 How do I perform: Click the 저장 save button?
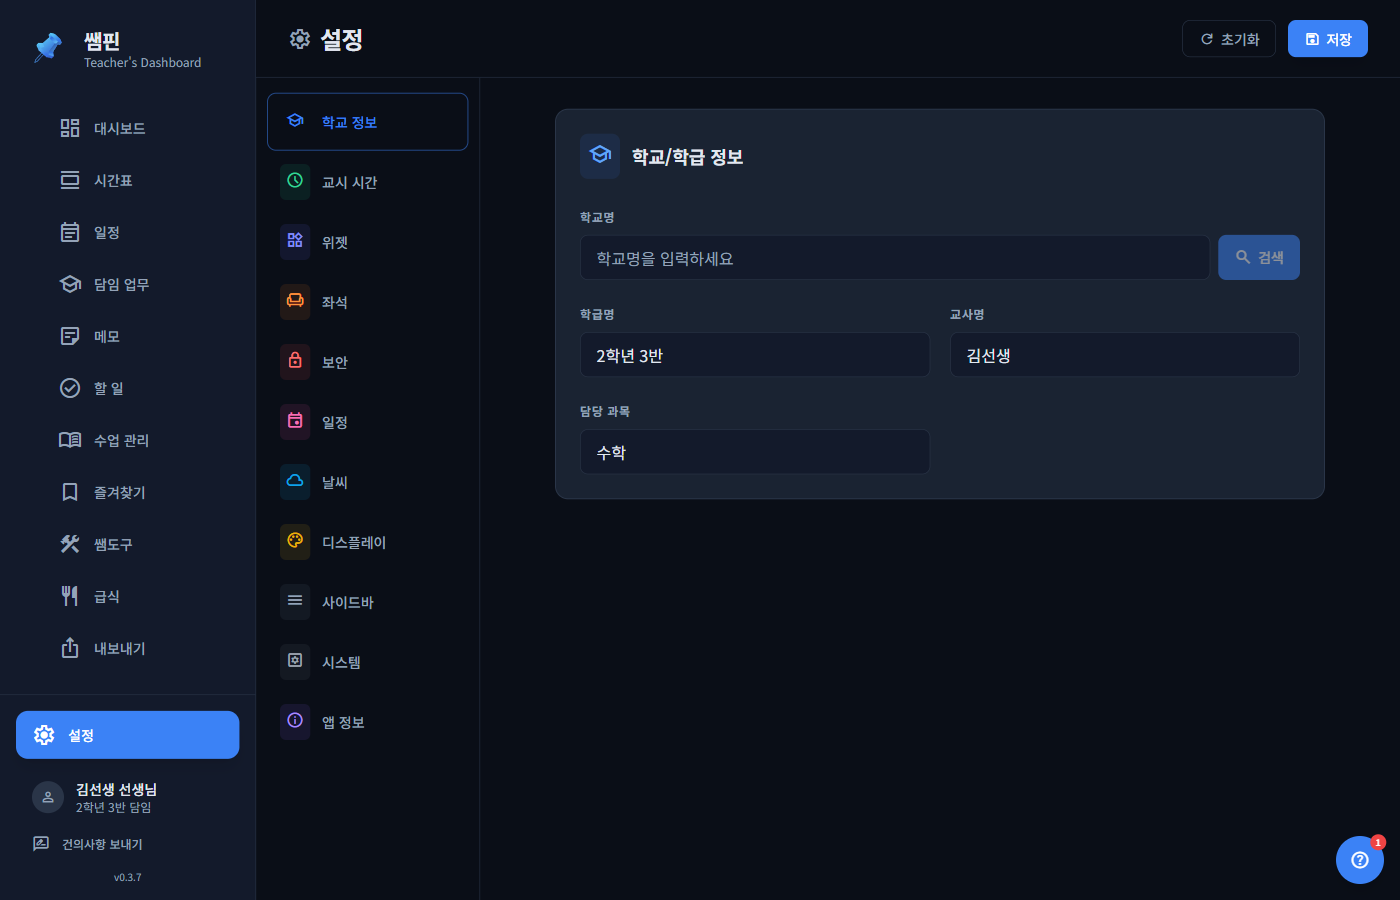1327,38
